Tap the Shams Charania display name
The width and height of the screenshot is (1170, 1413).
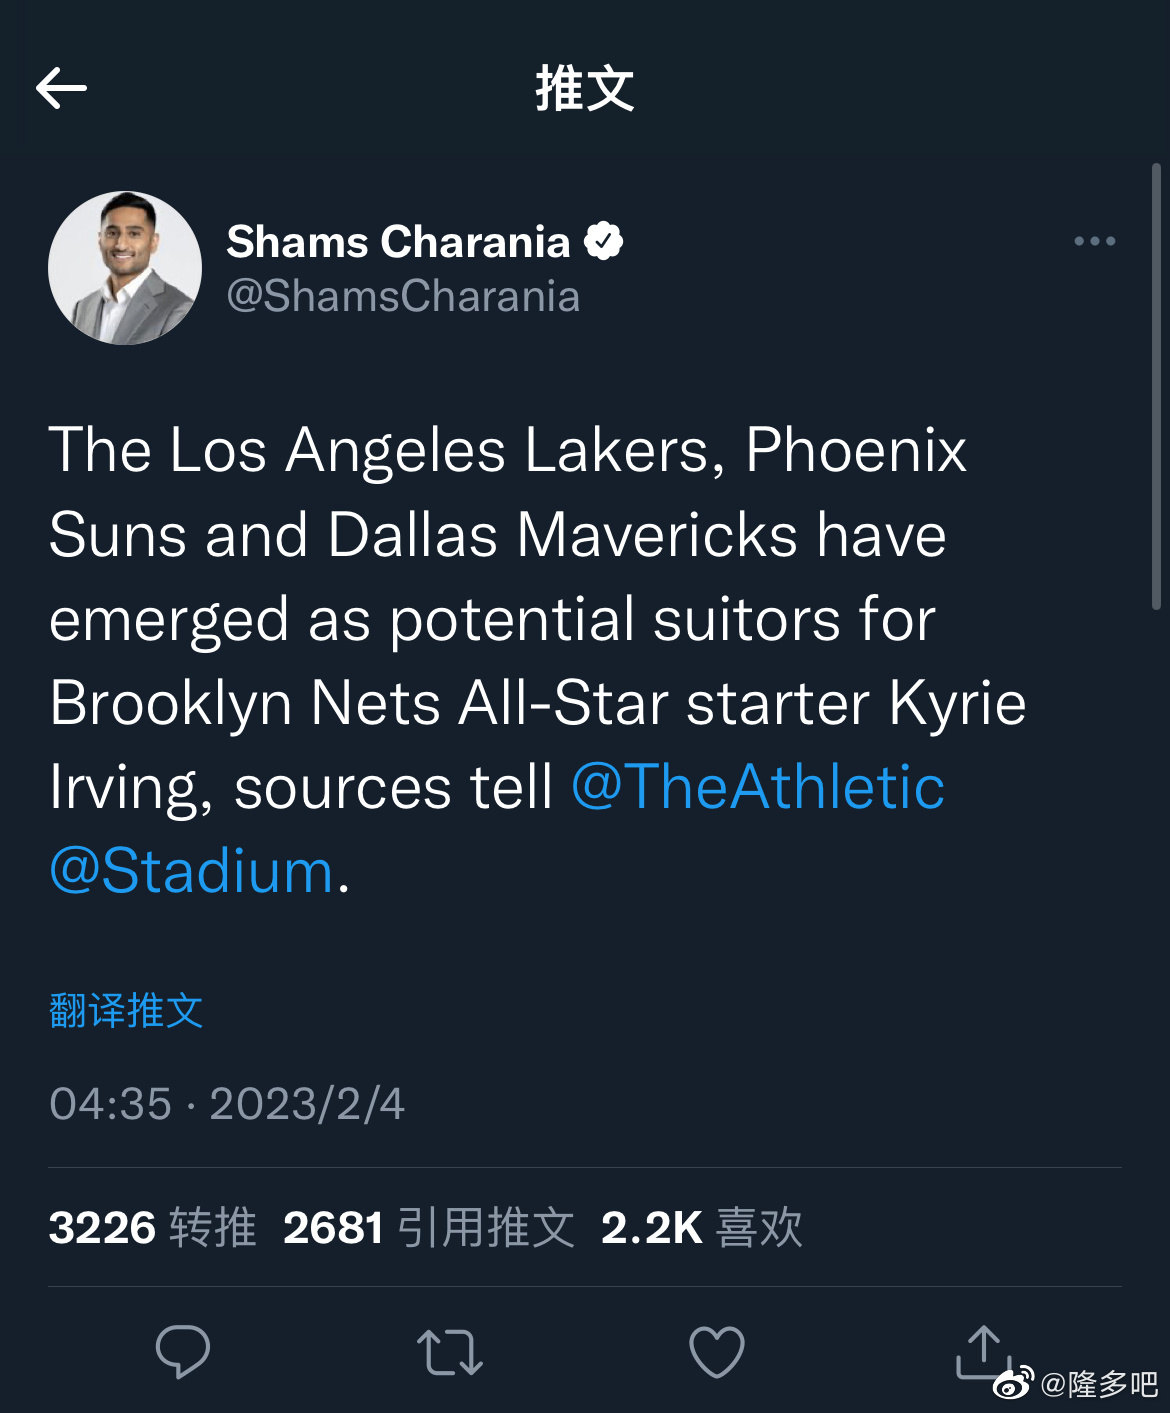point(398,242)
